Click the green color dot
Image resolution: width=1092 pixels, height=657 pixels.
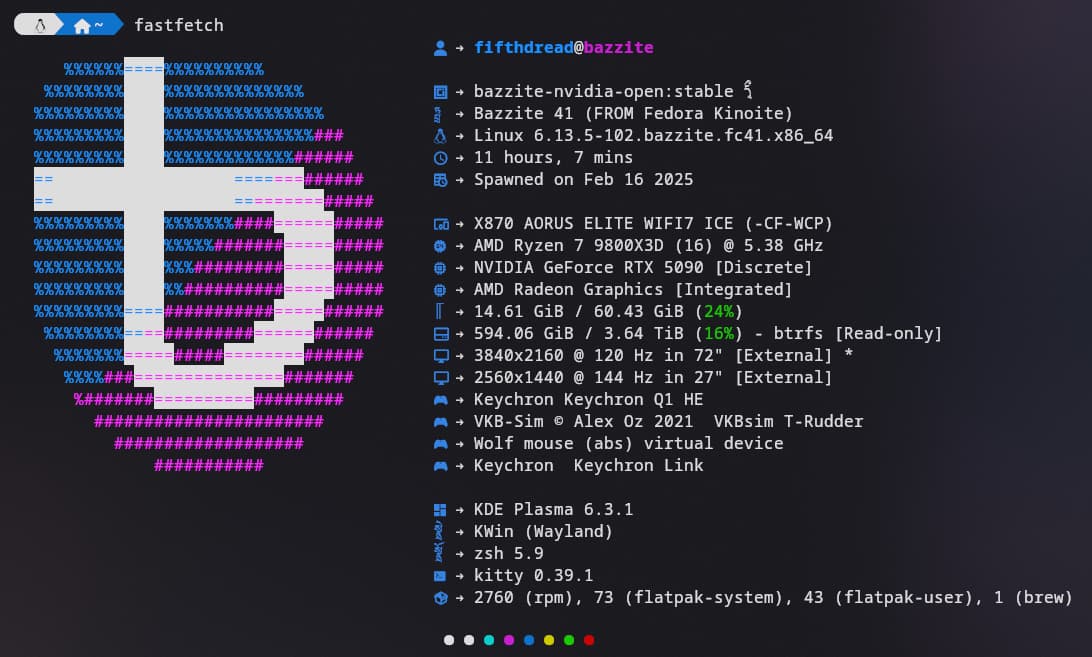pyautogui.click(x=569, y=640)
